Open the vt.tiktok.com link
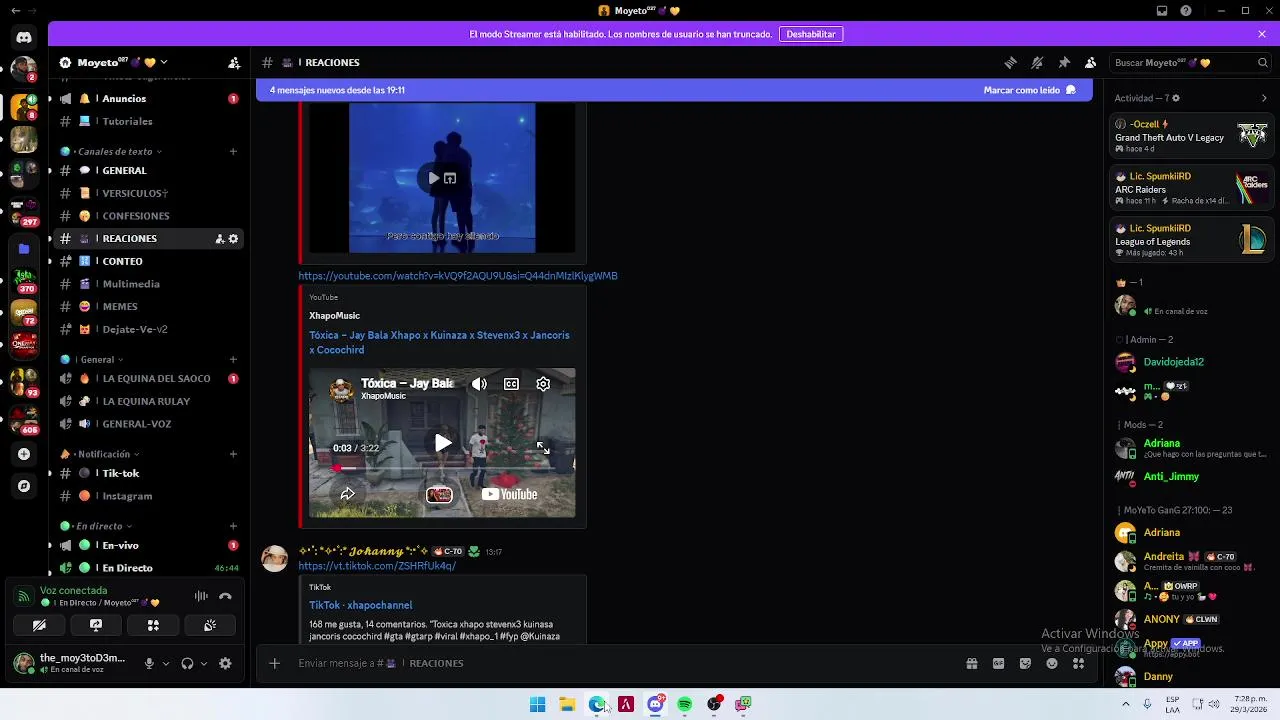The image size is (1280, 720). [x=377, y=566]
